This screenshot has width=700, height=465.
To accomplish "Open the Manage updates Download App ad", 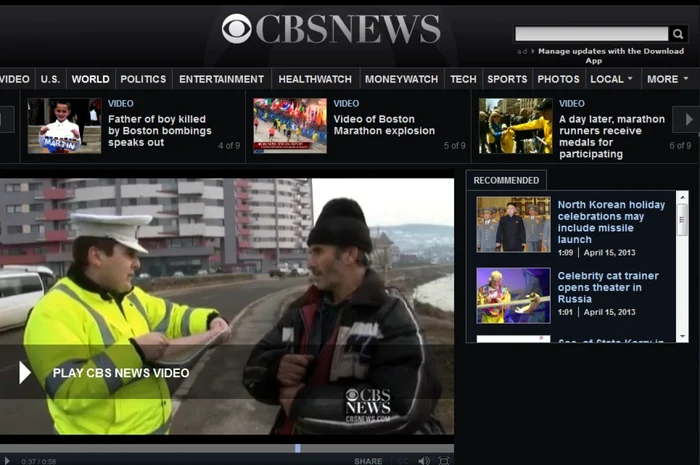I will 611,56.
